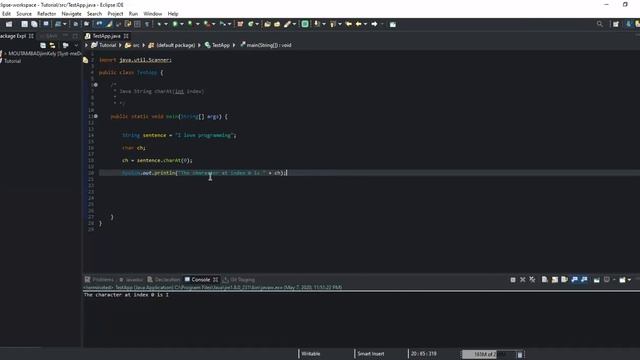Switch to the Declaration tab

coord(164,280)
